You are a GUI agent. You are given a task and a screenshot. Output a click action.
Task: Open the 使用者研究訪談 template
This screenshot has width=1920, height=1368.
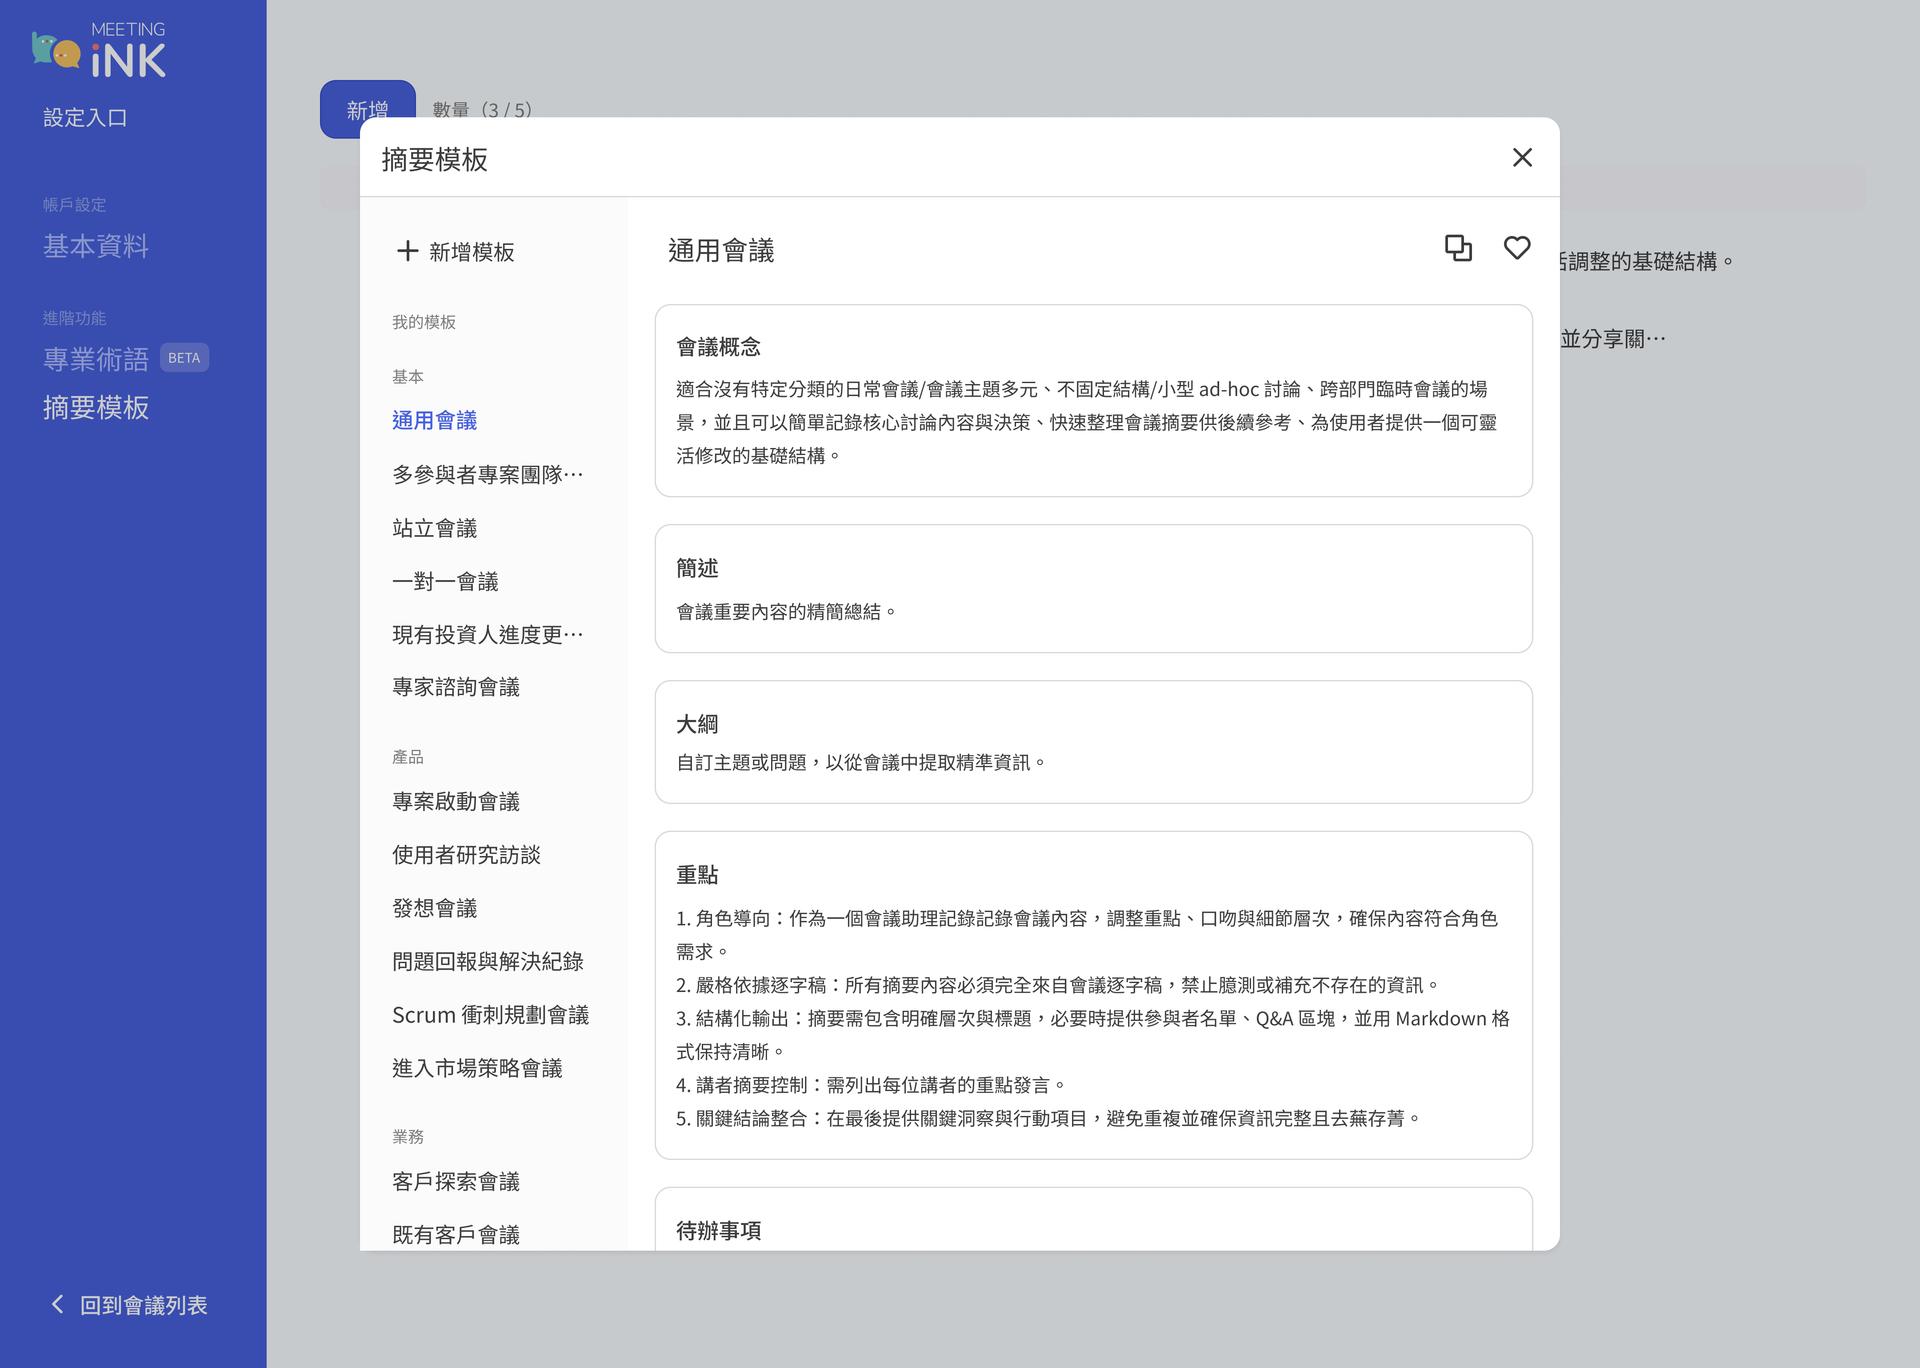click(466, 854)
